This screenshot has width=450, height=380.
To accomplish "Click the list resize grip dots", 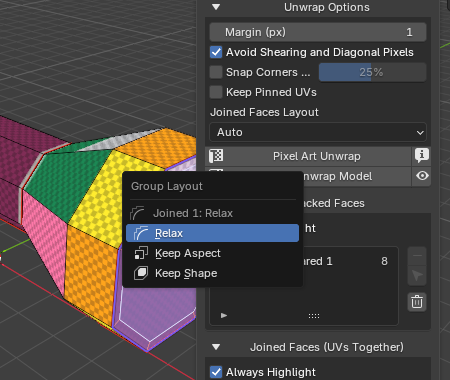I will [x=314, y=316].
